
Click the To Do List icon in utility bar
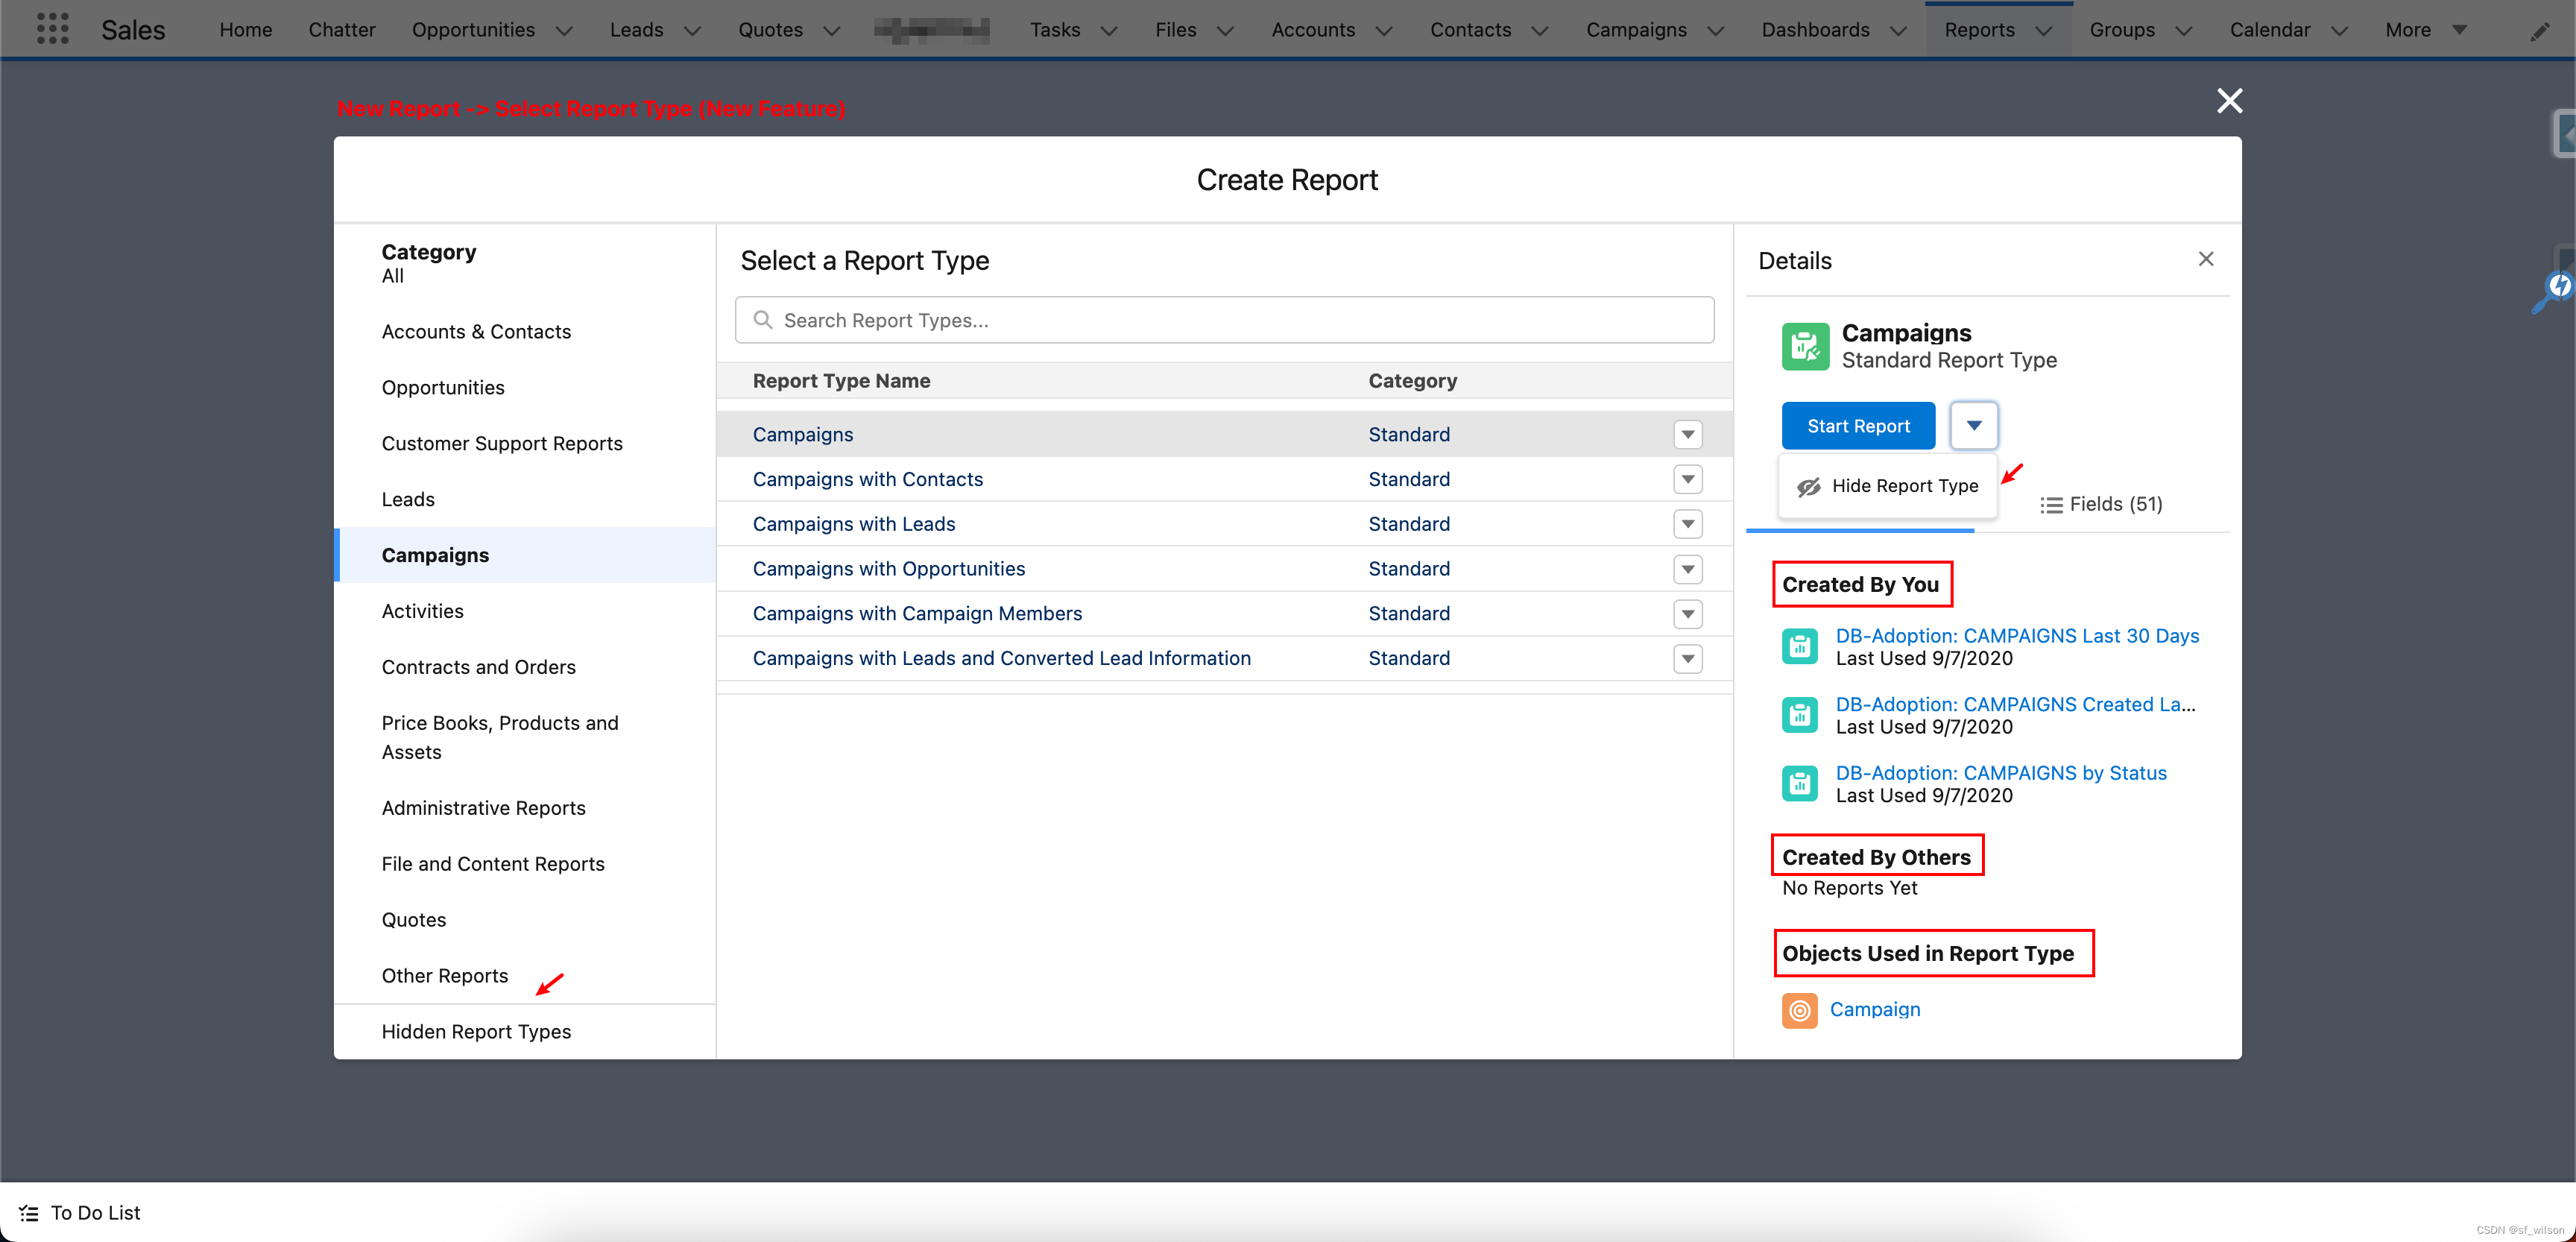[x=29, y=1213]
